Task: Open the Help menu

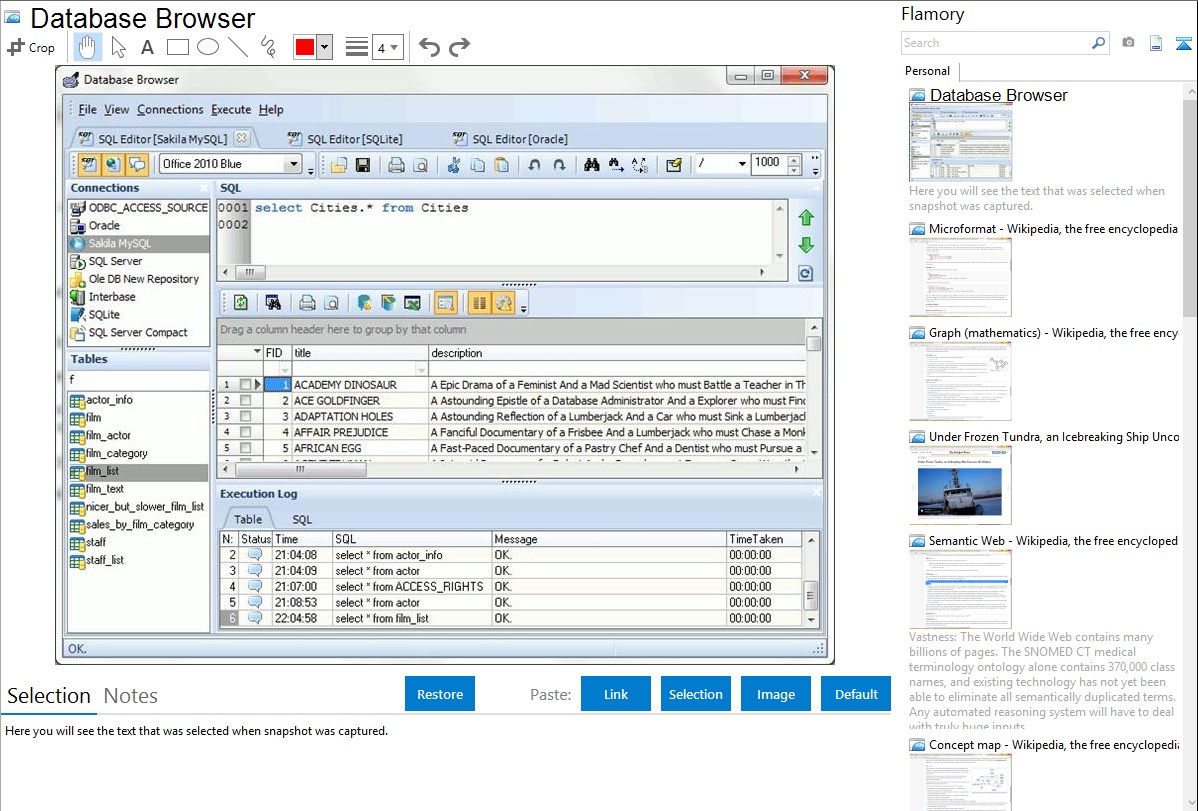Action: click(270, 109)
